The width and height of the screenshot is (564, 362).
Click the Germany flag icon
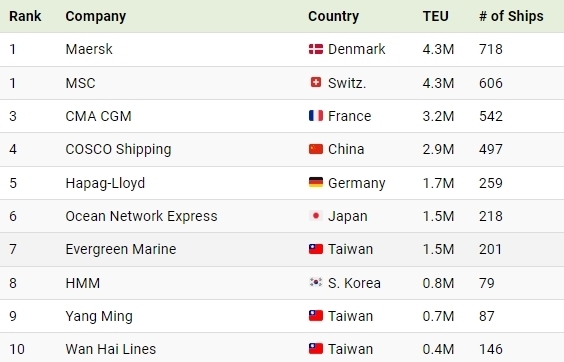[x=316, y=182]
